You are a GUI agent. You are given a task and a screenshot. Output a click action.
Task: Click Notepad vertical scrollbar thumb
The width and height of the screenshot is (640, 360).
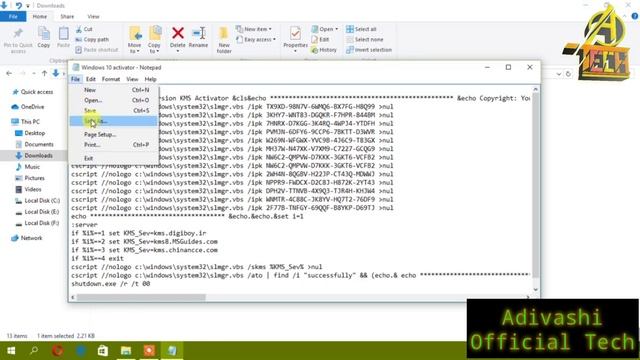pyautogui.click(x=536, y=186)
